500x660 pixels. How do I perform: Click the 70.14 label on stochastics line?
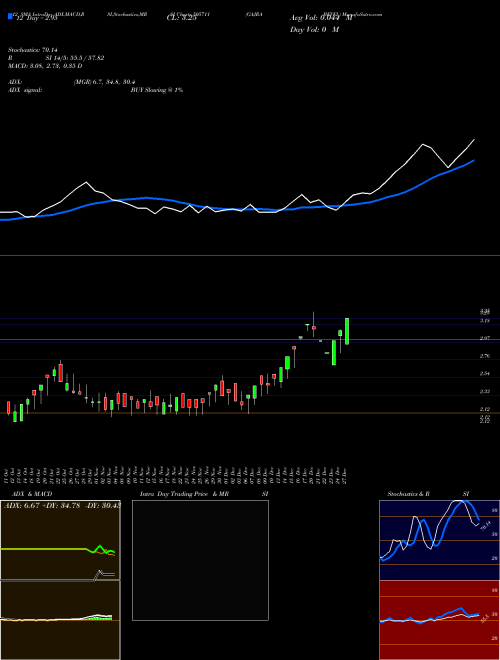pos(486,526)
